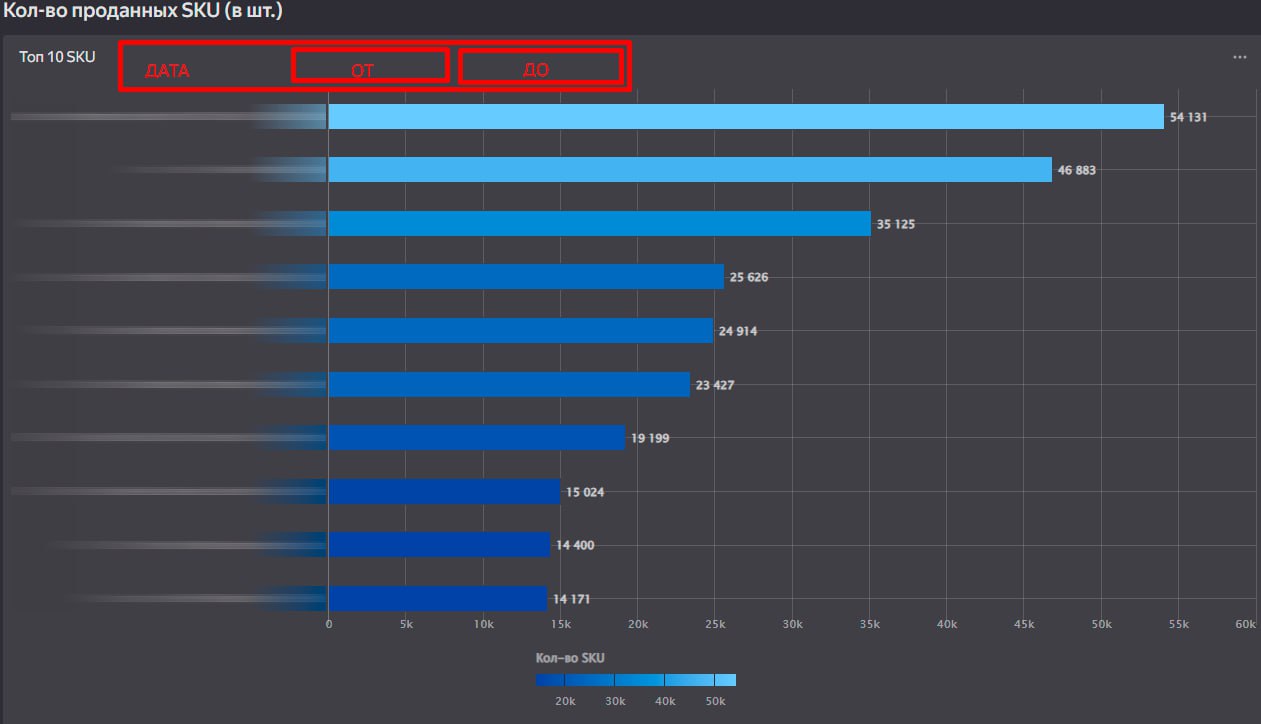
Task: Click the bar labeled 14 400
Action: pyautogui.click(x=440, y=545)
